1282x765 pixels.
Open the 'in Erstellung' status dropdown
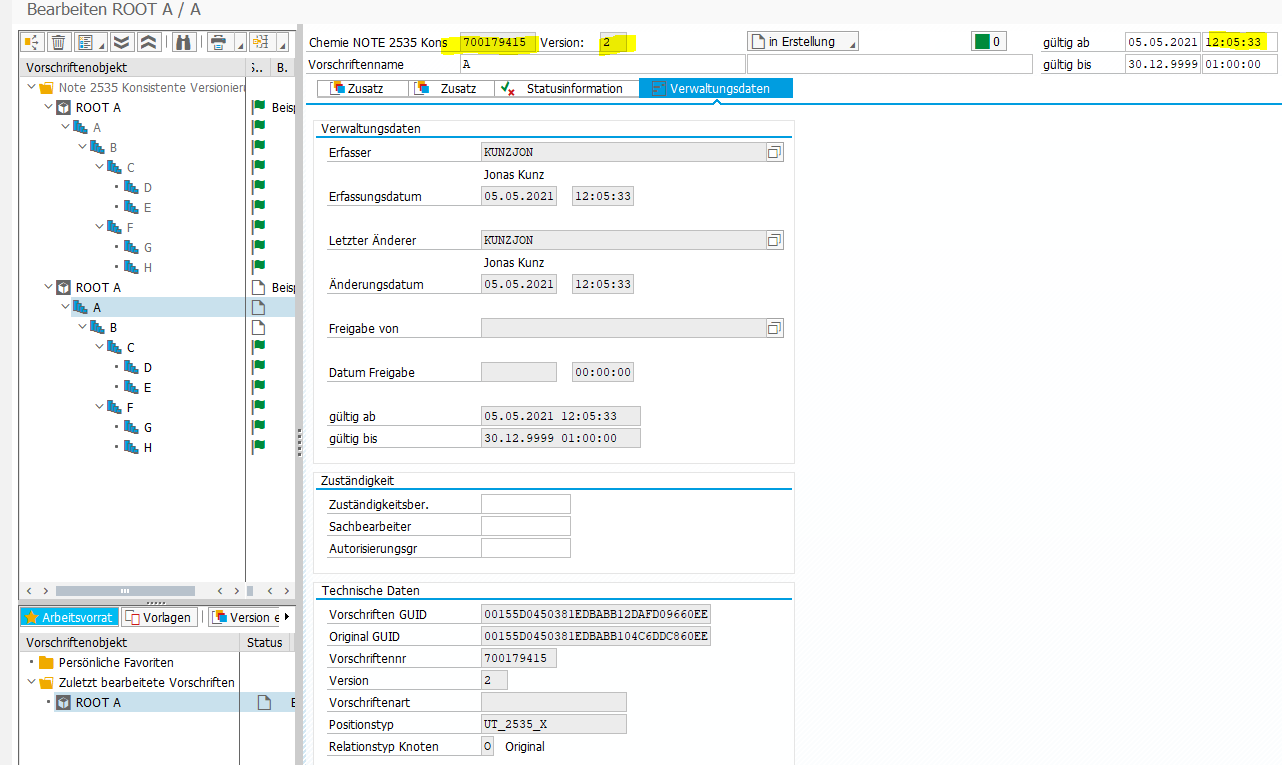click(802, 42)
